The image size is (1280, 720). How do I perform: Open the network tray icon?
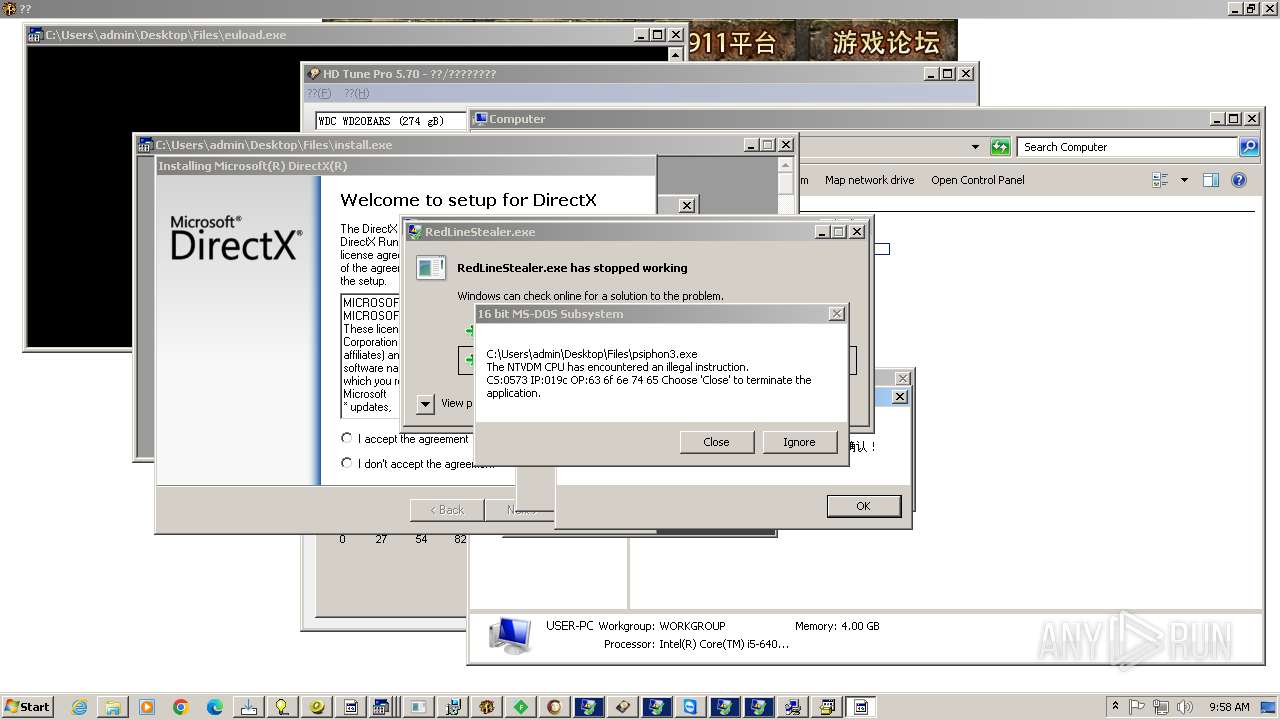(x=1160, y=707)
